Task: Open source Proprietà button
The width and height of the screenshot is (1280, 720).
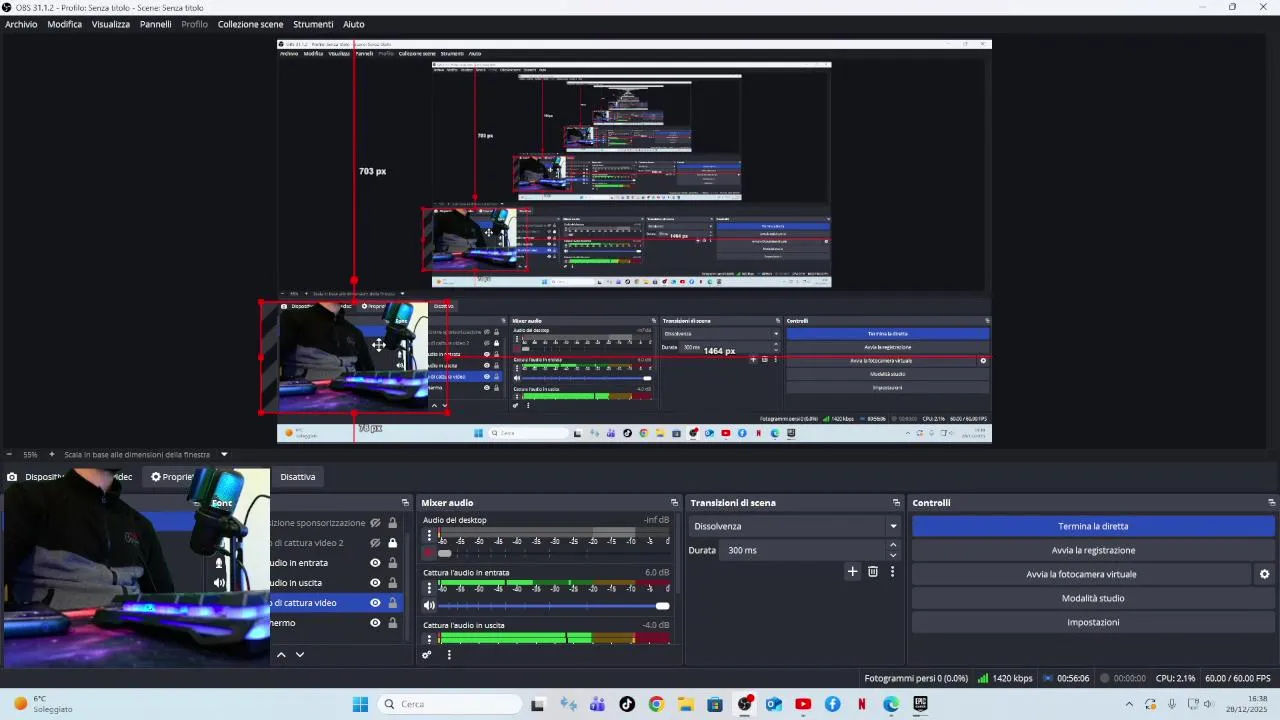Action: pos(171,477)
